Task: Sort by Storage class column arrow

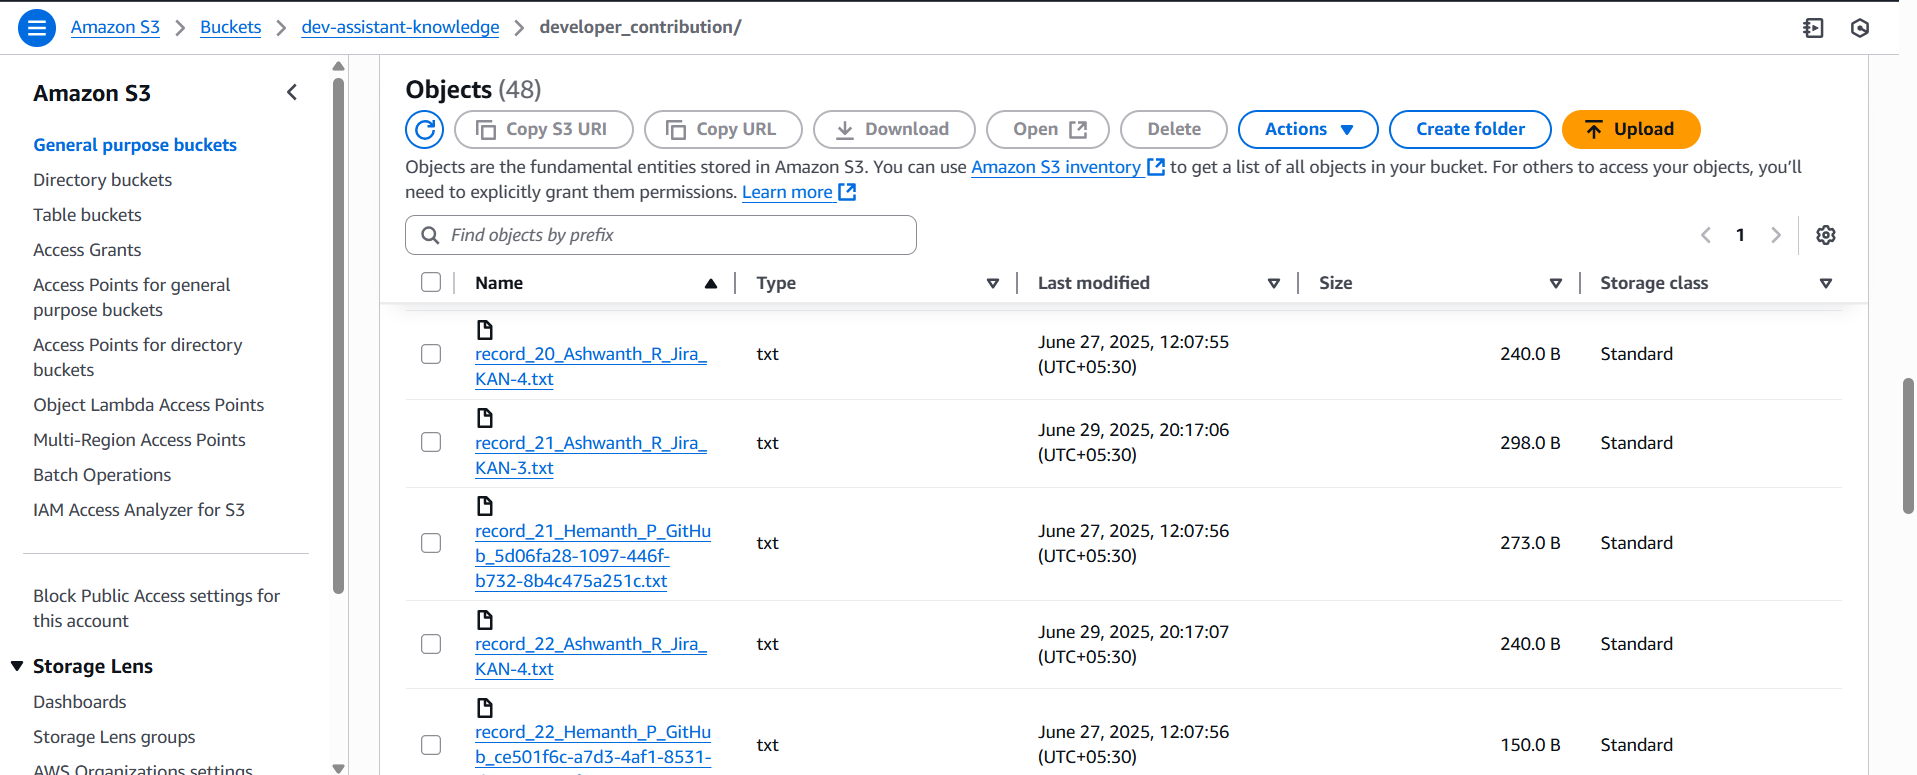Action: tap(1826, 284)
